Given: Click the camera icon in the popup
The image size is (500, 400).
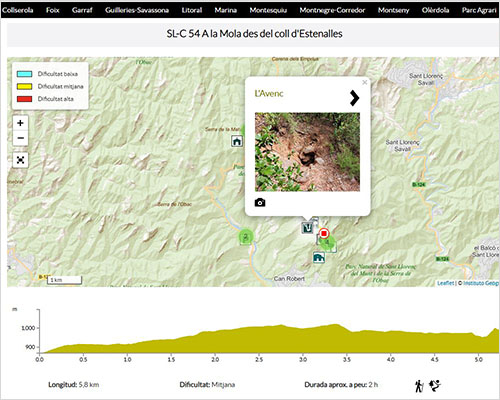Looking at the screenshot, I should (260, 202).
